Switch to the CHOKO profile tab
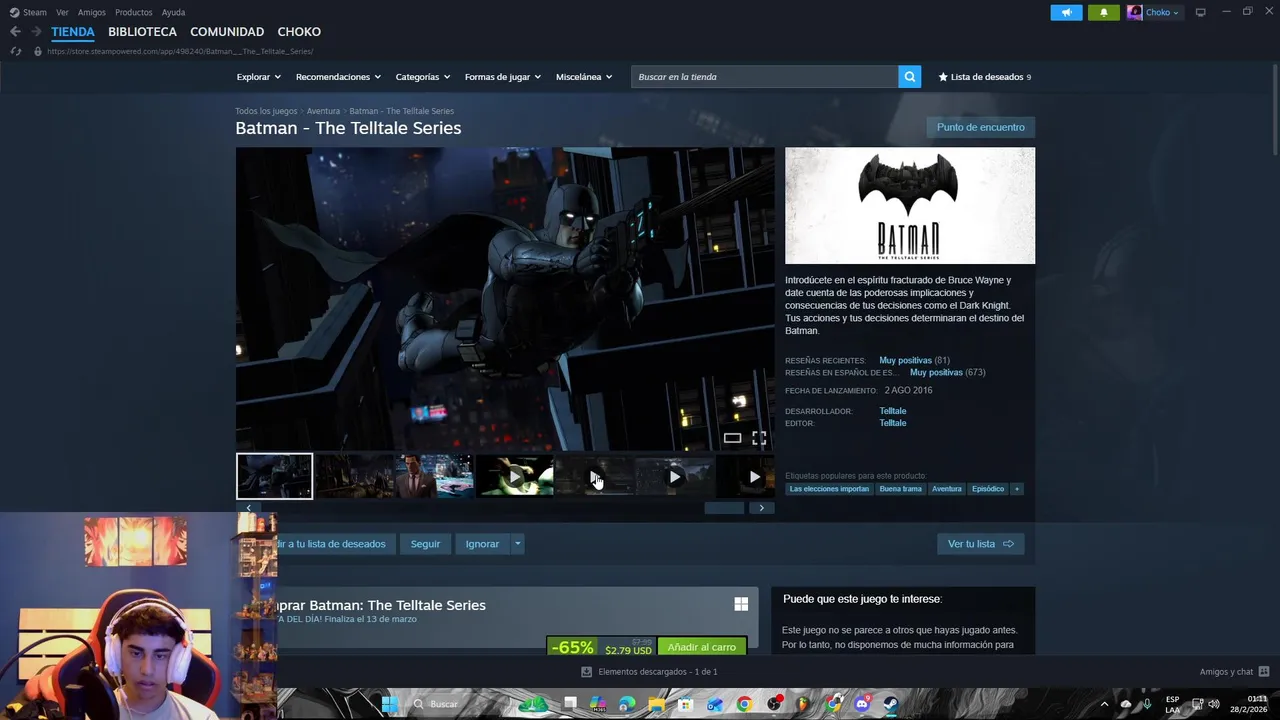The image size is (1280, 720). pyautogui.click(x=299, y=32)
